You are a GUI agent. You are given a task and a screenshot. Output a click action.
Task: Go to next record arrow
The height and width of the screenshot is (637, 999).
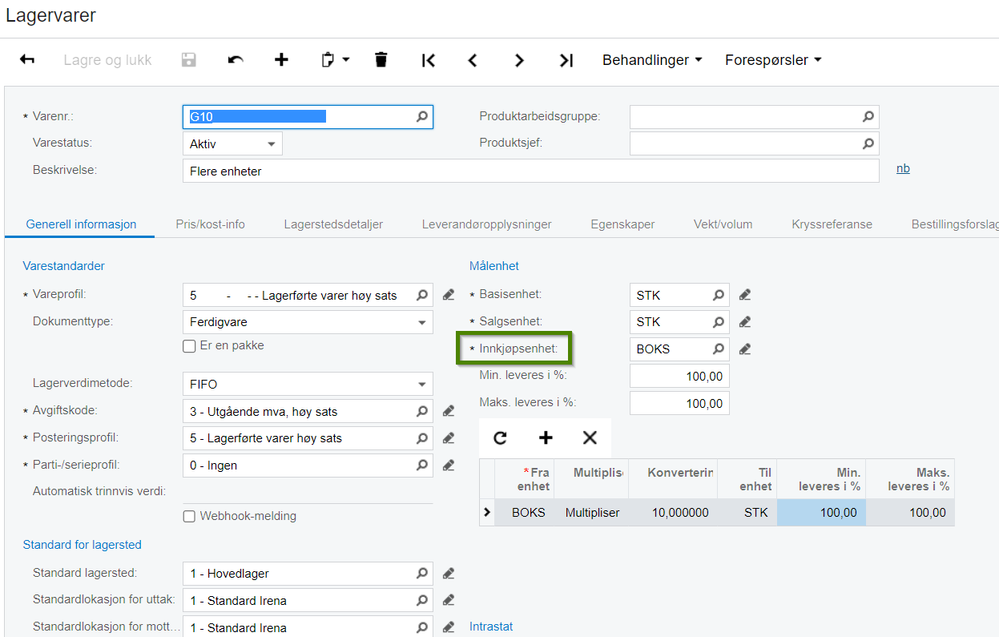tap(519, 61)
